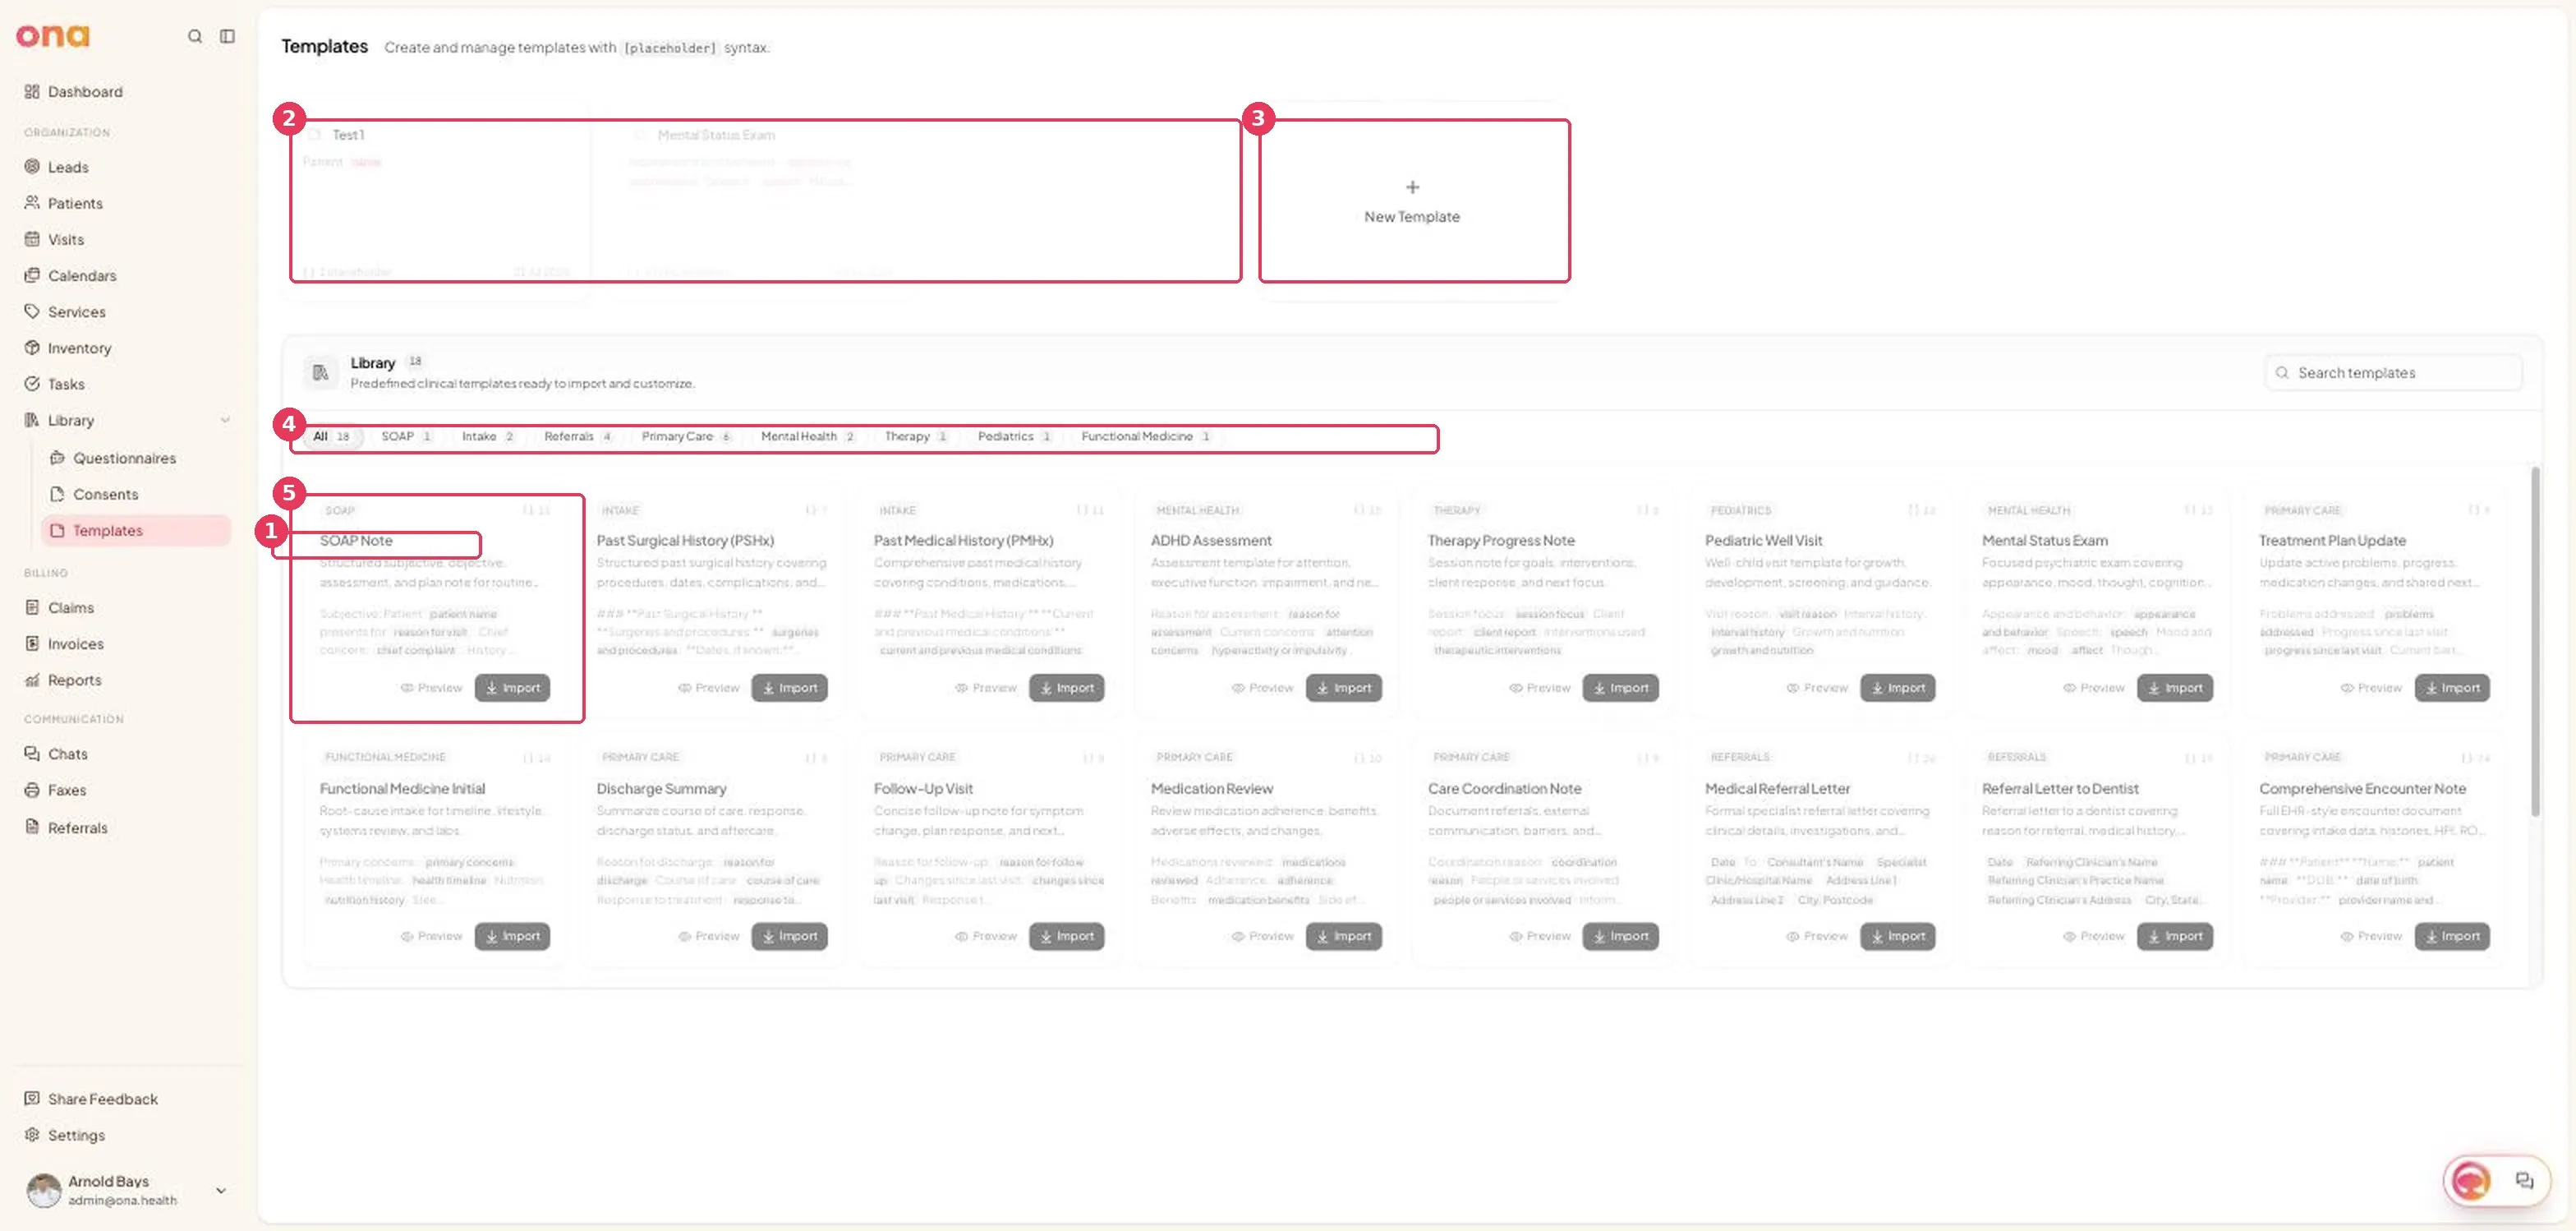
Task: Import the Past Surgical History template
Action: [x=789, y=688]
